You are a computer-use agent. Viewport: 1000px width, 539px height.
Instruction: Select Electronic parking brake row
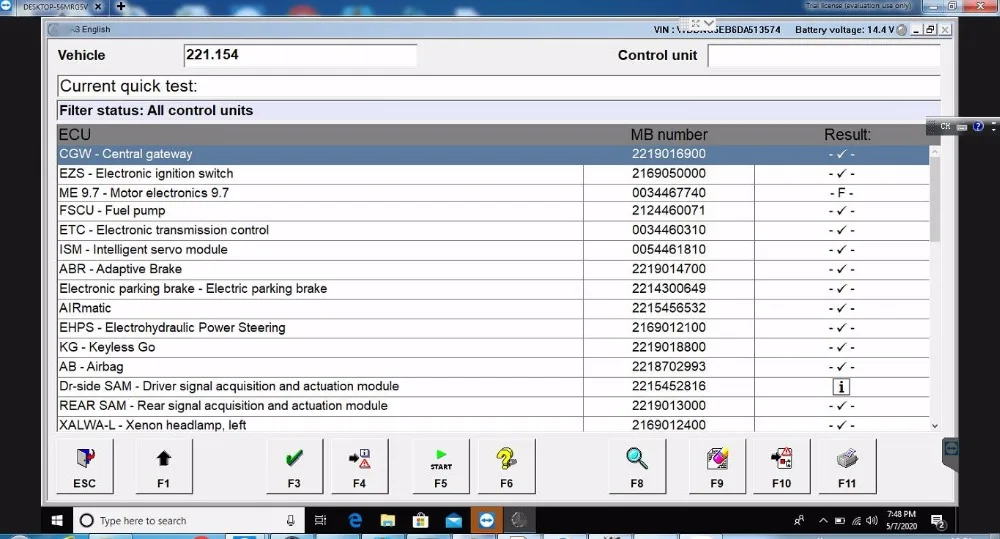tap(493, 289)
